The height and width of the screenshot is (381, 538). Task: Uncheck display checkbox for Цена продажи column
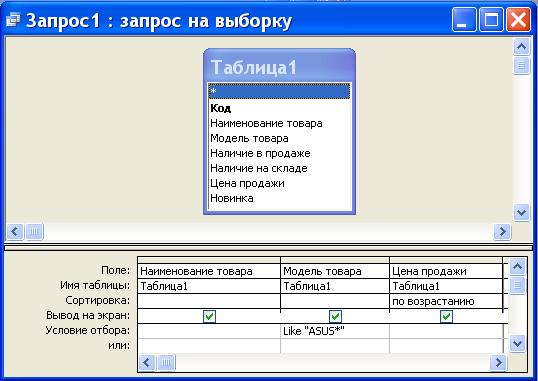pos(446,316)
